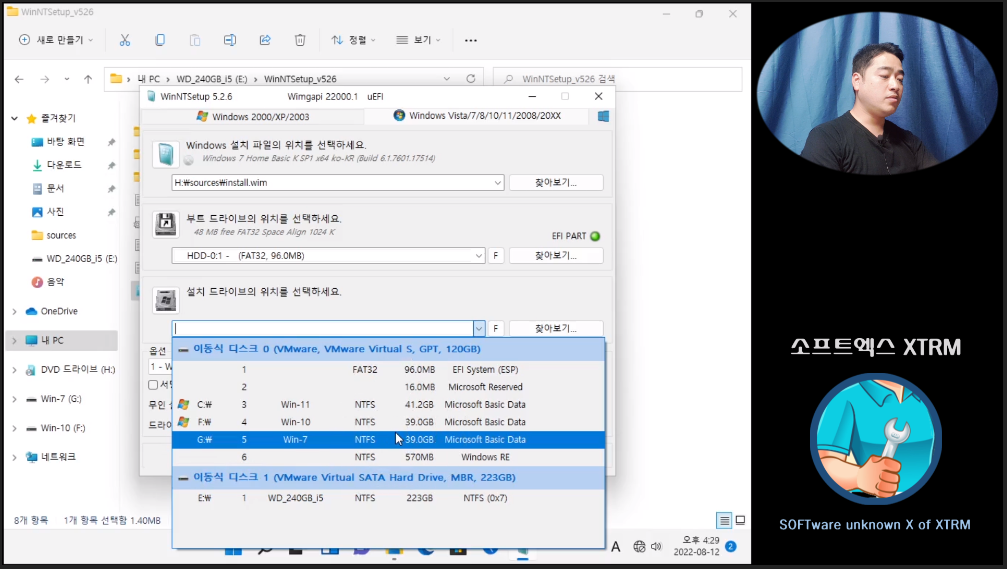Select the E: WD_240GB_i5 partition row
Image resolution: width=1007 pixels, height=569 pixels.
point(389,498)
